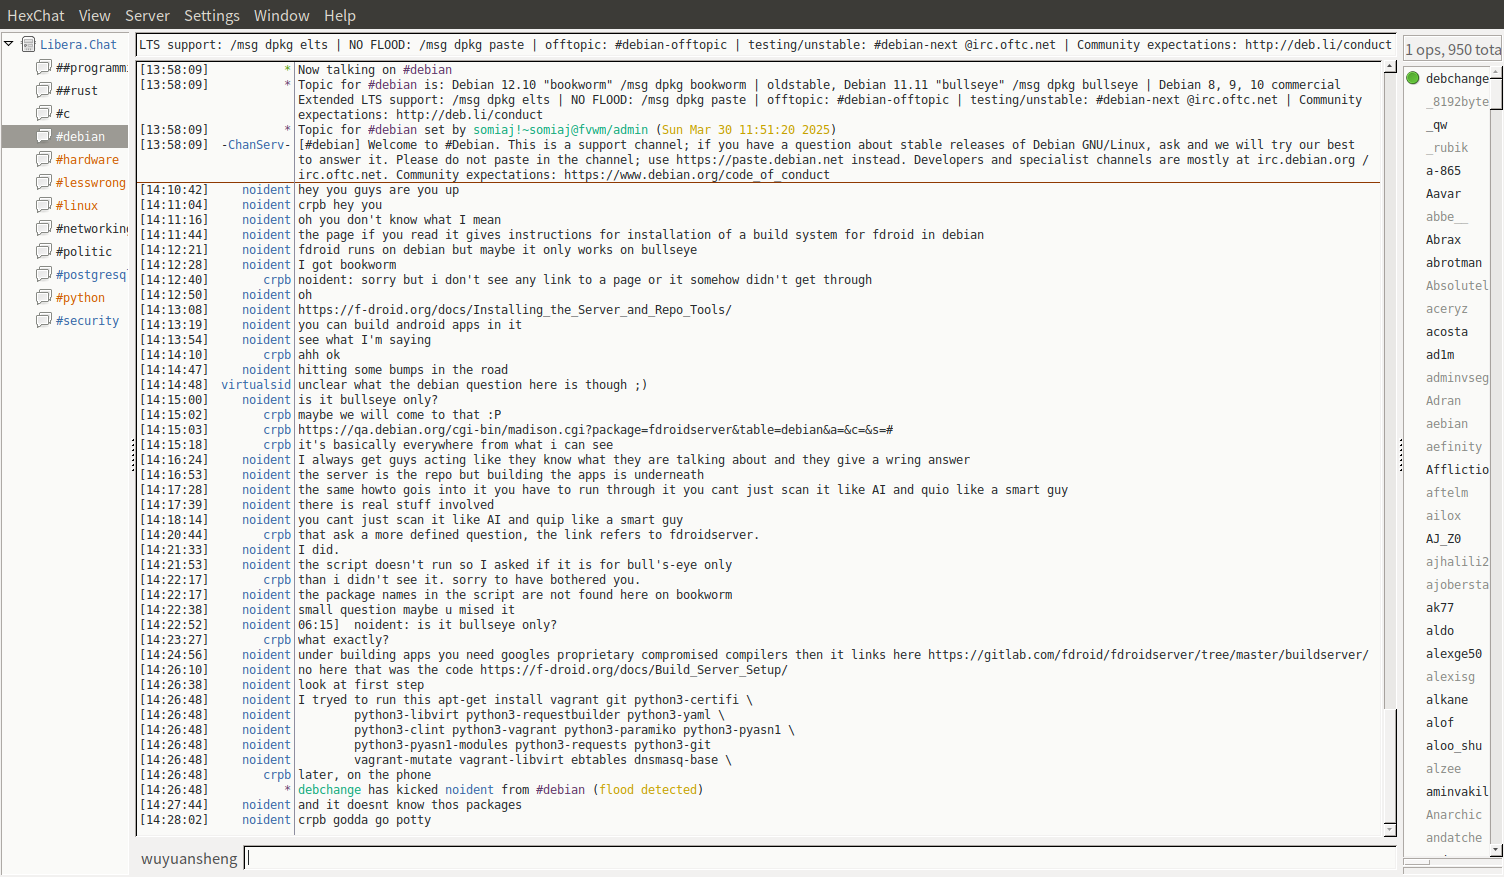This screenshot has height=877, width=1504.
Task: Open the qa.debian.org madison.cgi link
Action: coord(596,430)
